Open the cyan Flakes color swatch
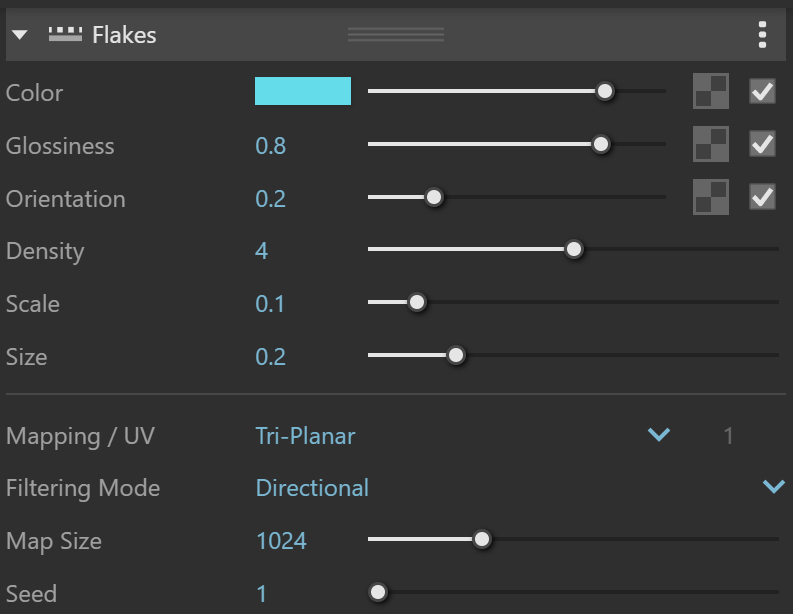This screenshot has height=614, width=793. (x=302, y=91)
